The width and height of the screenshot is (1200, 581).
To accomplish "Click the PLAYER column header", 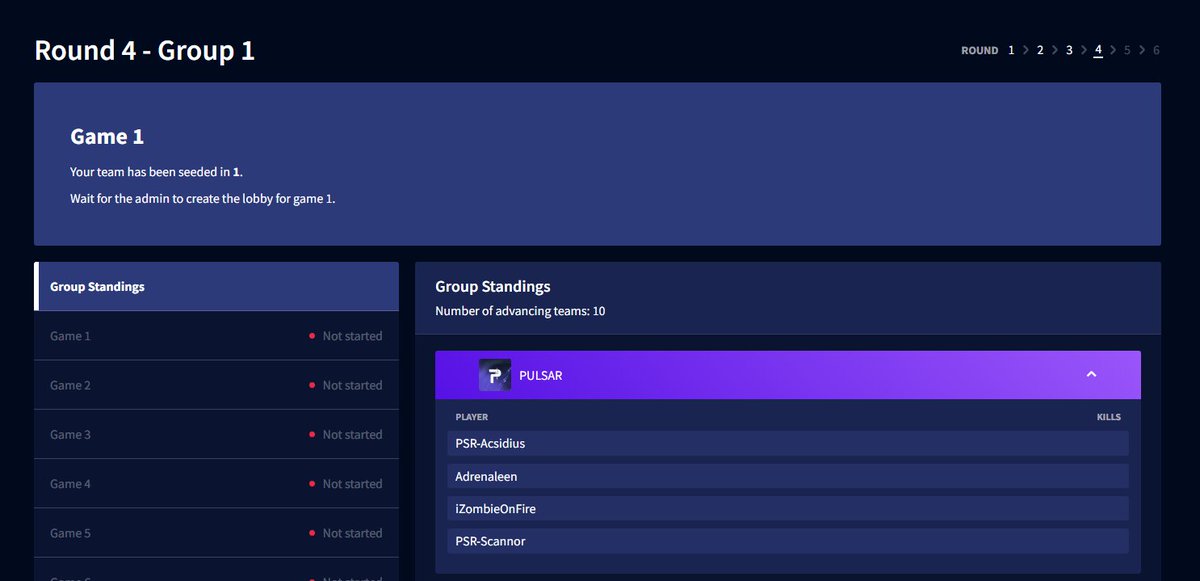I will [x=472, y=417].
